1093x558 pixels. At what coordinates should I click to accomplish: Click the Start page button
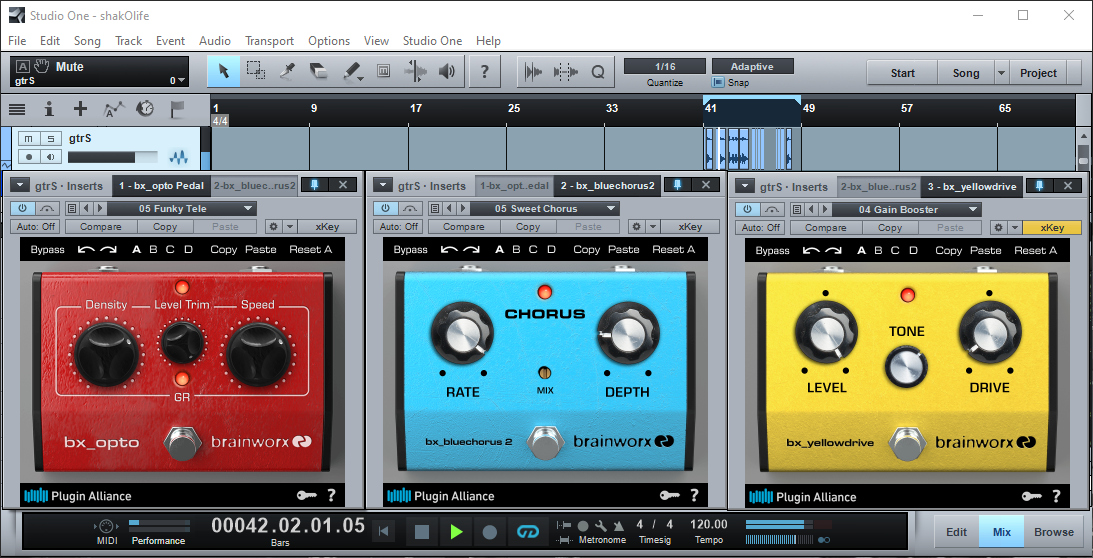pyautogui.click(x=903, y=73)
